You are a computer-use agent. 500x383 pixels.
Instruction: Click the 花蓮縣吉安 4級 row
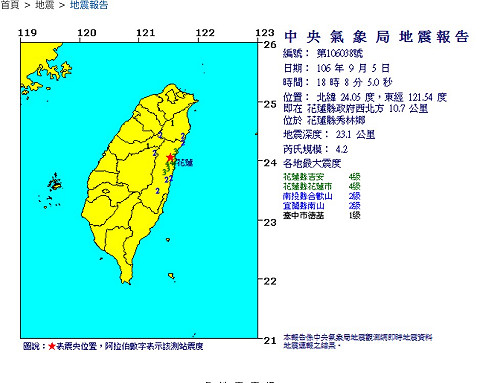[322, 177]
